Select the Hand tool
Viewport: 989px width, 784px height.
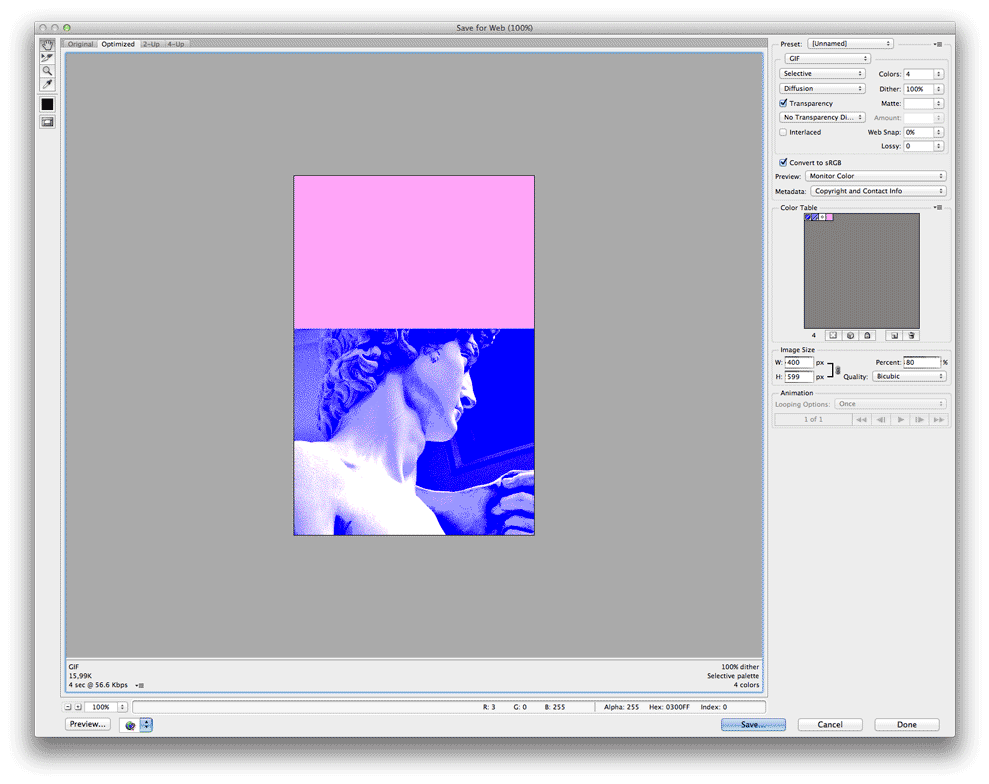[x=47, y=45]
